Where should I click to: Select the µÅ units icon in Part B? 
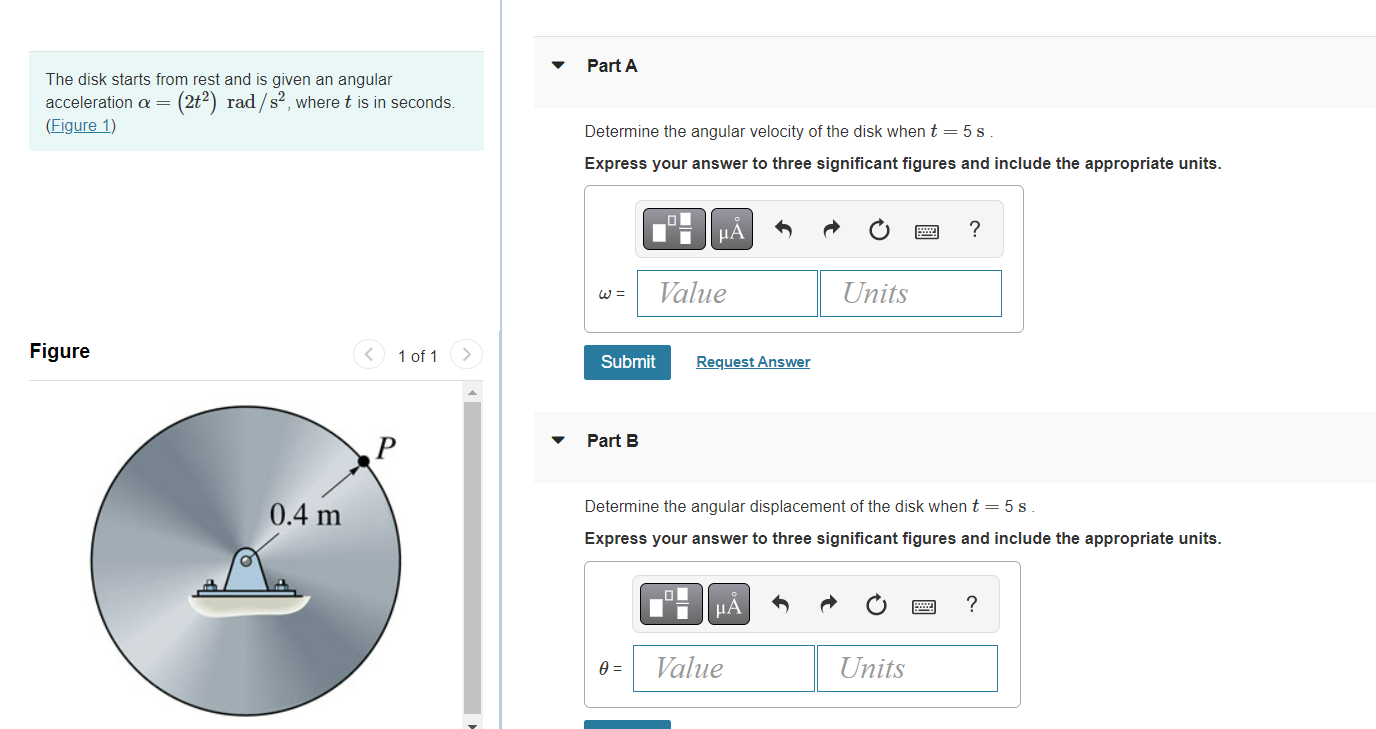click(x=728, y=603)
